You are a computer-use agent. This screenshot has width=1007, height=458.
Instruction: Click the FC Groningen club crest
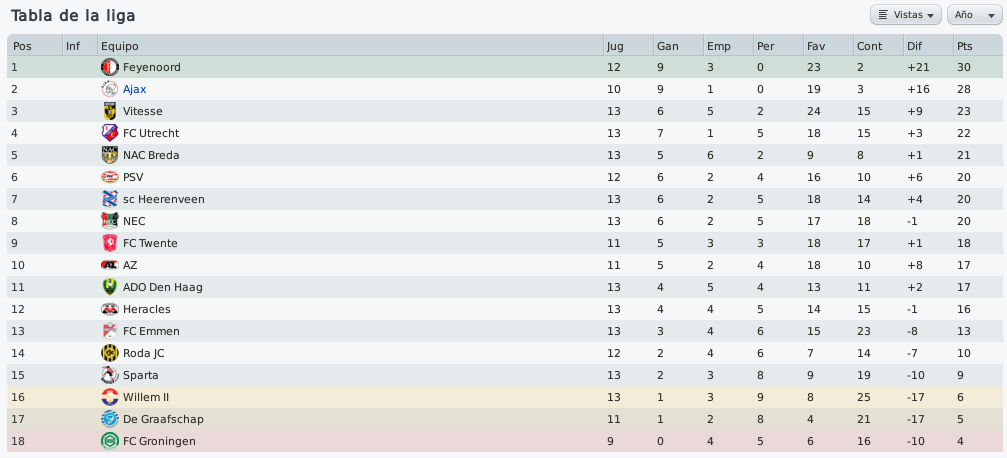pos(110,441)
